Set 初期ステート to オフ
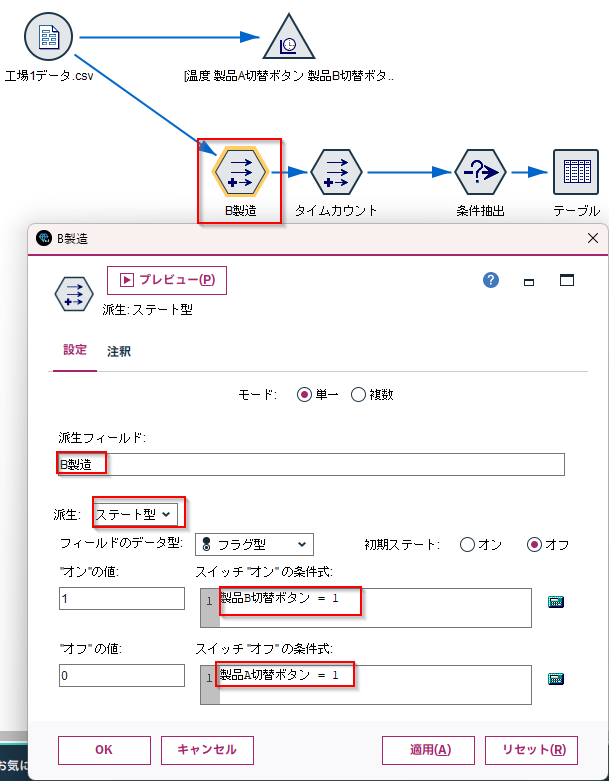 [x=534, y=544]
